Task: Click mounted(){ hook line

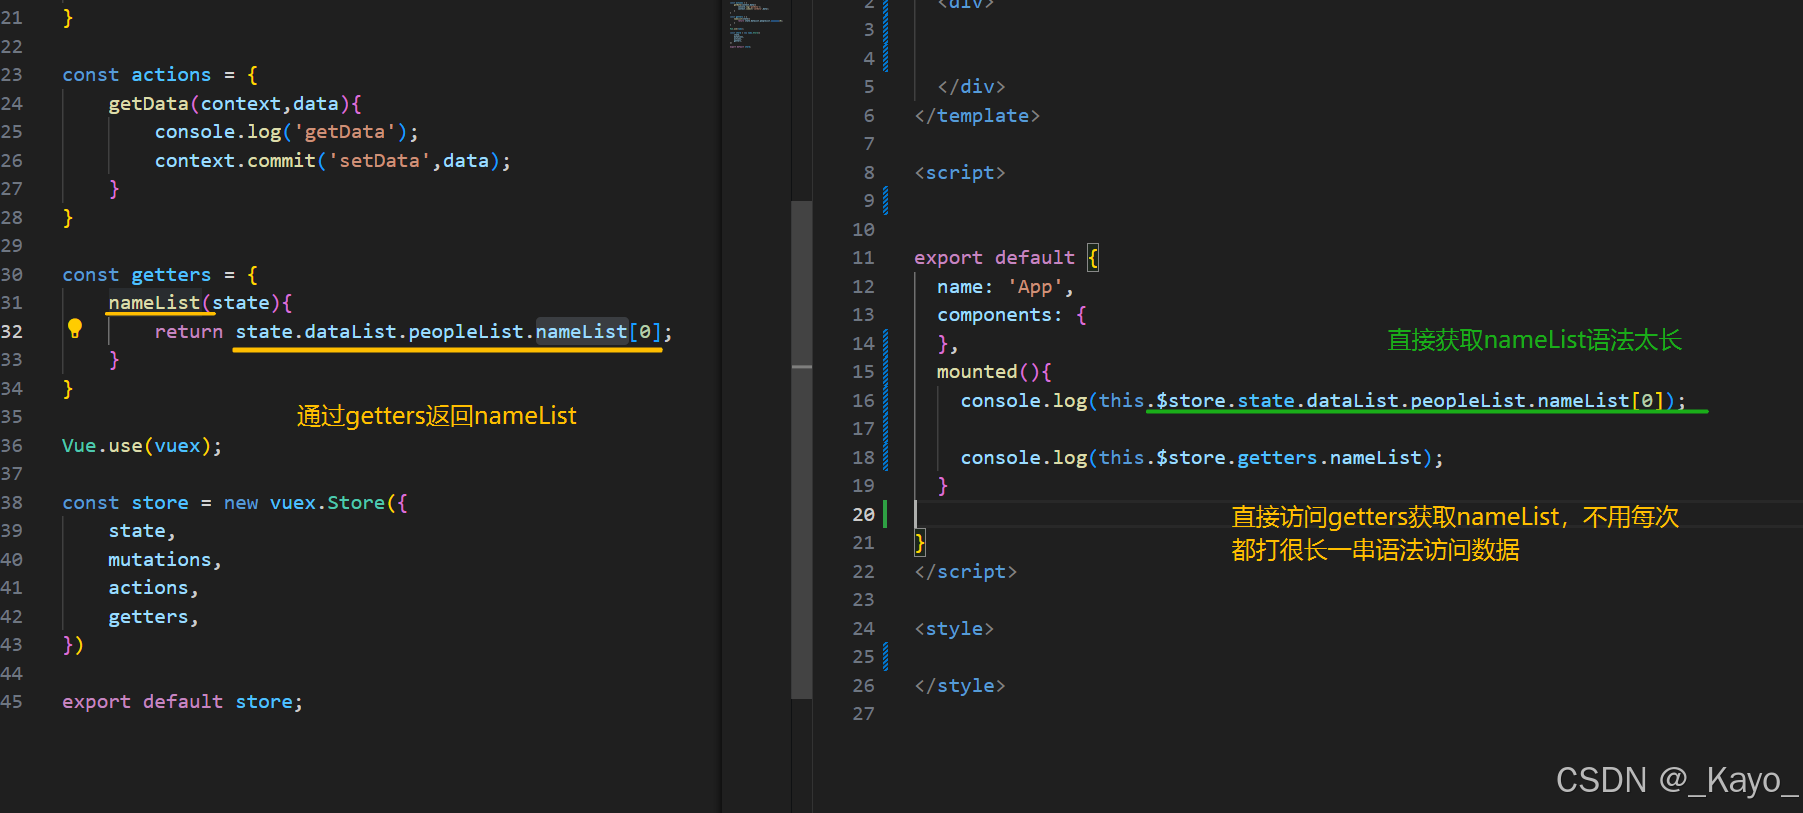Action: click(x=994, y=372)
